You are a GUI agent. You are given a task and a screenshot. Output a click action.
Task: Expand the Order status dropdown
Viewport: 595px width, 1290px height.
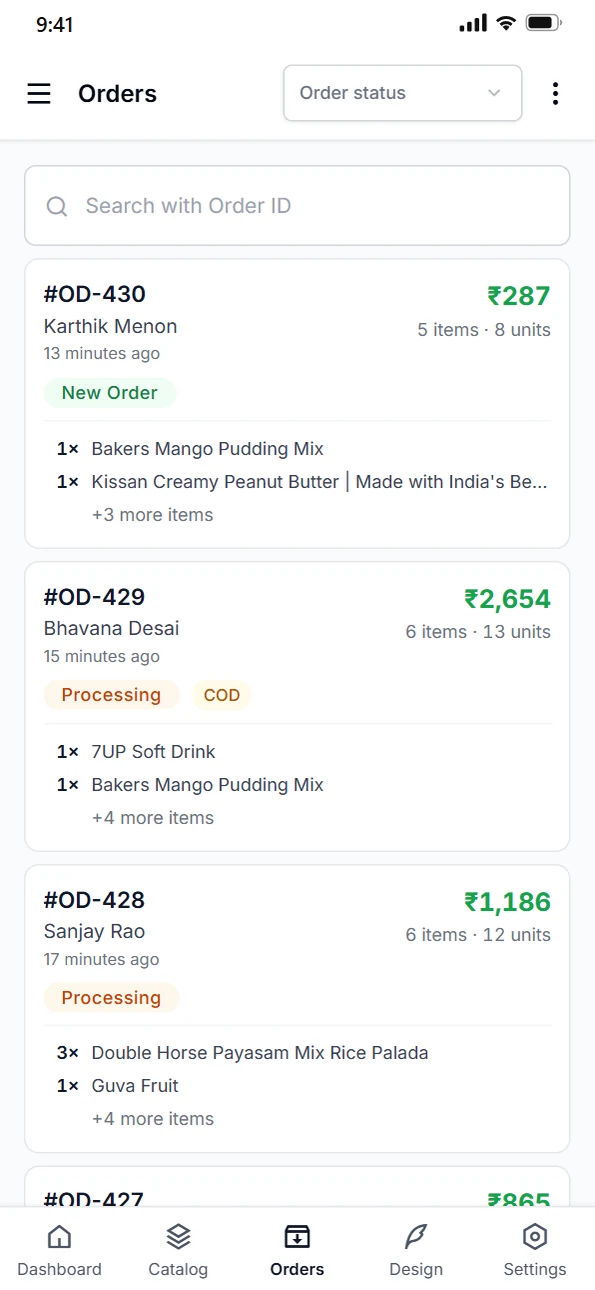click(403, 93)
